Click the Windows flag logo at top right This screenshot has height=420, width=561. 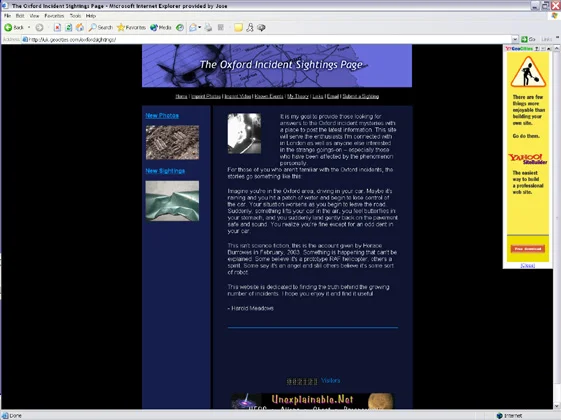(x=555, y=16)
